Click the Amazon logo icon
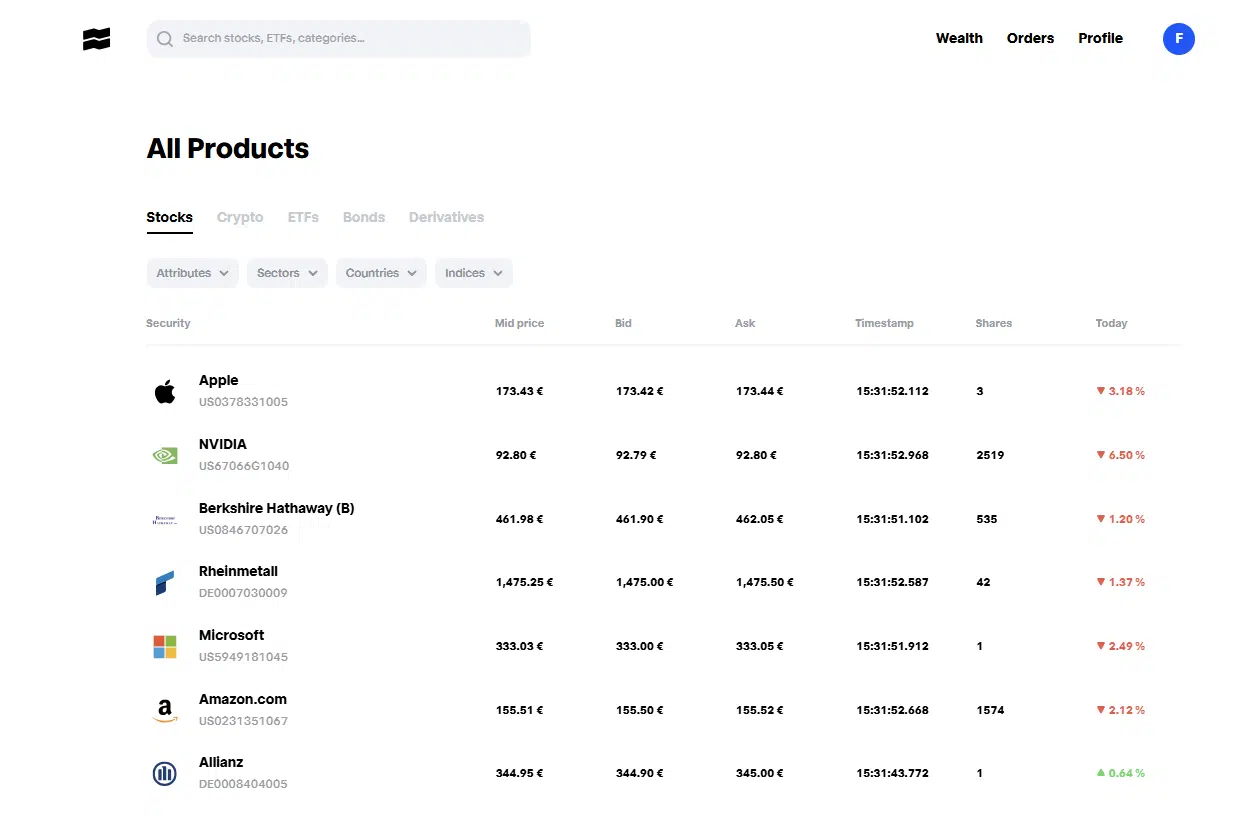 (165, 710)
